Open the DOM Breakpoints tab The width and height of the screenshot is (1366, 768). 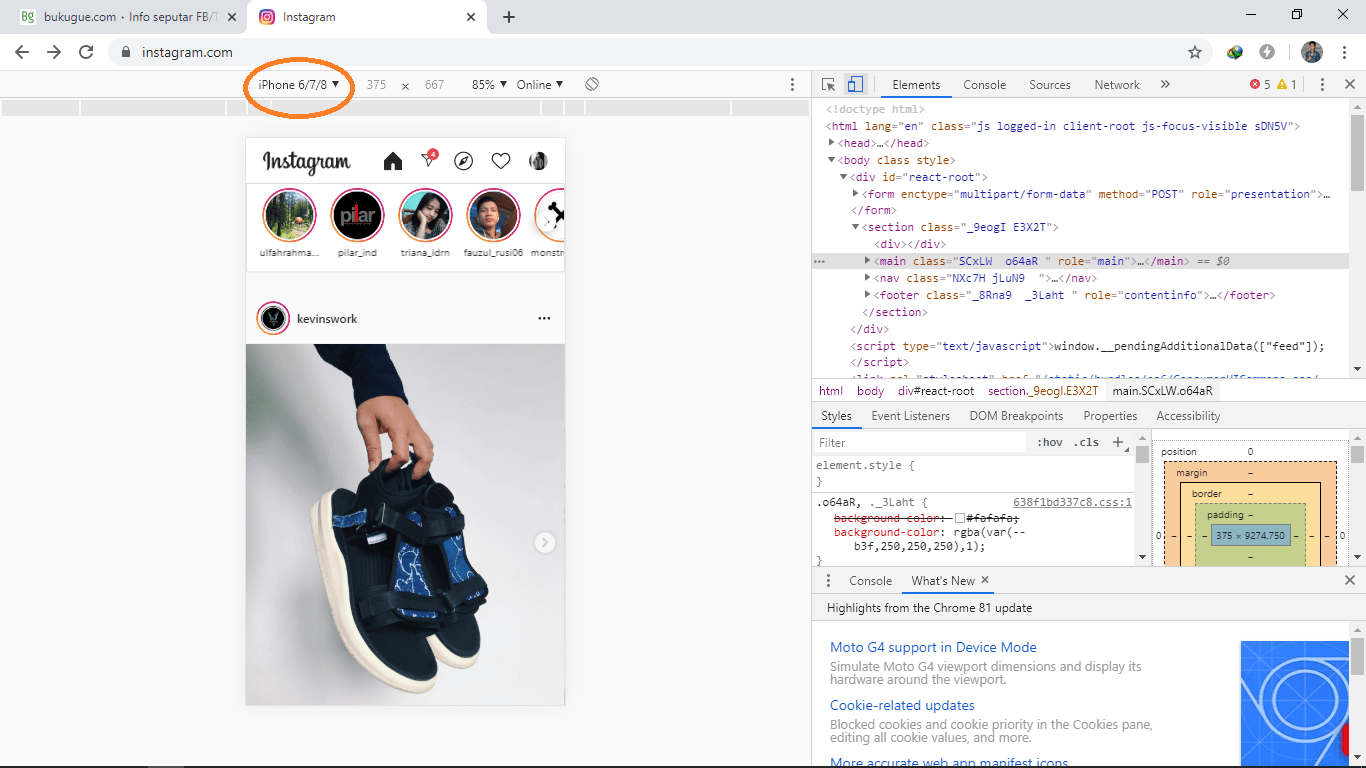coord(1016,416)
